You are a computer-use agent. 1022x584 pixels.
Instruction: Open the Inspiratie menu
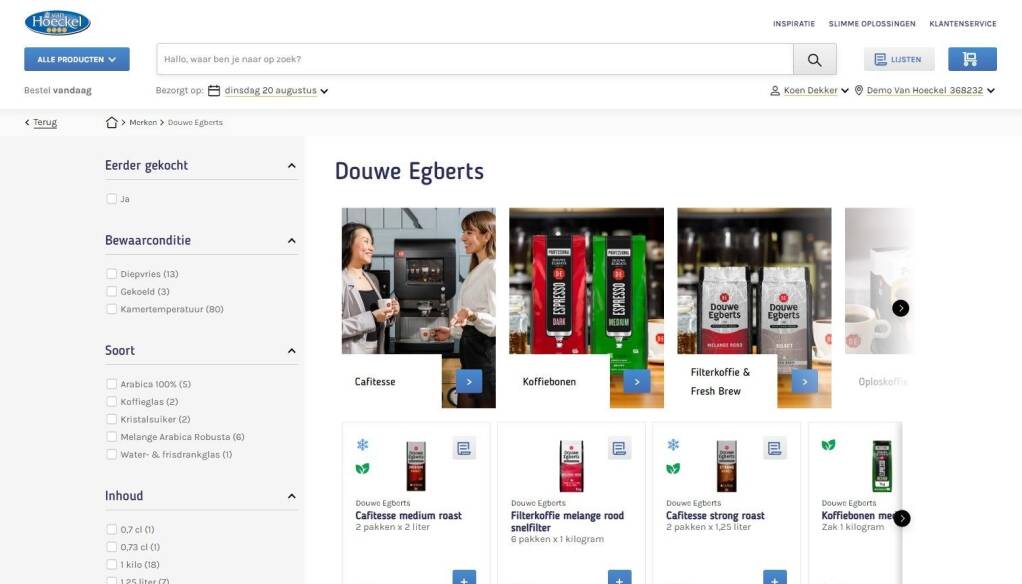click(794, 23)
